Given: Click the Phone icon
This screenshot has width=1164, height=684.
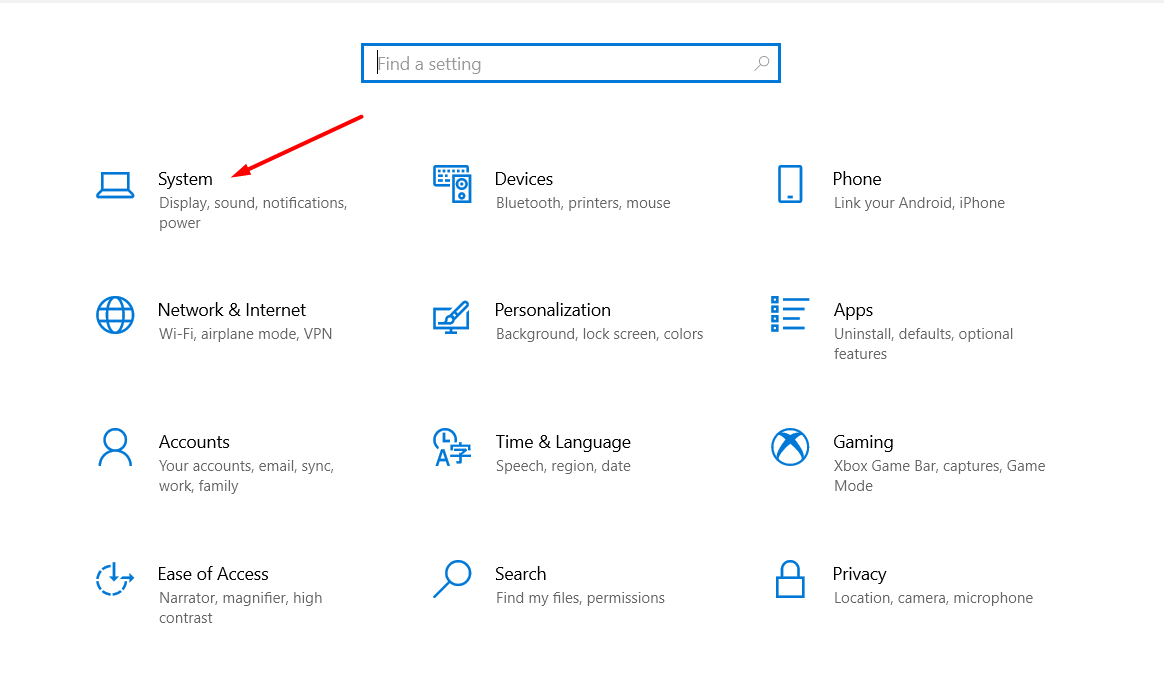Looking at the screenshot, I should pyautogui.click(x=790, y=183).
